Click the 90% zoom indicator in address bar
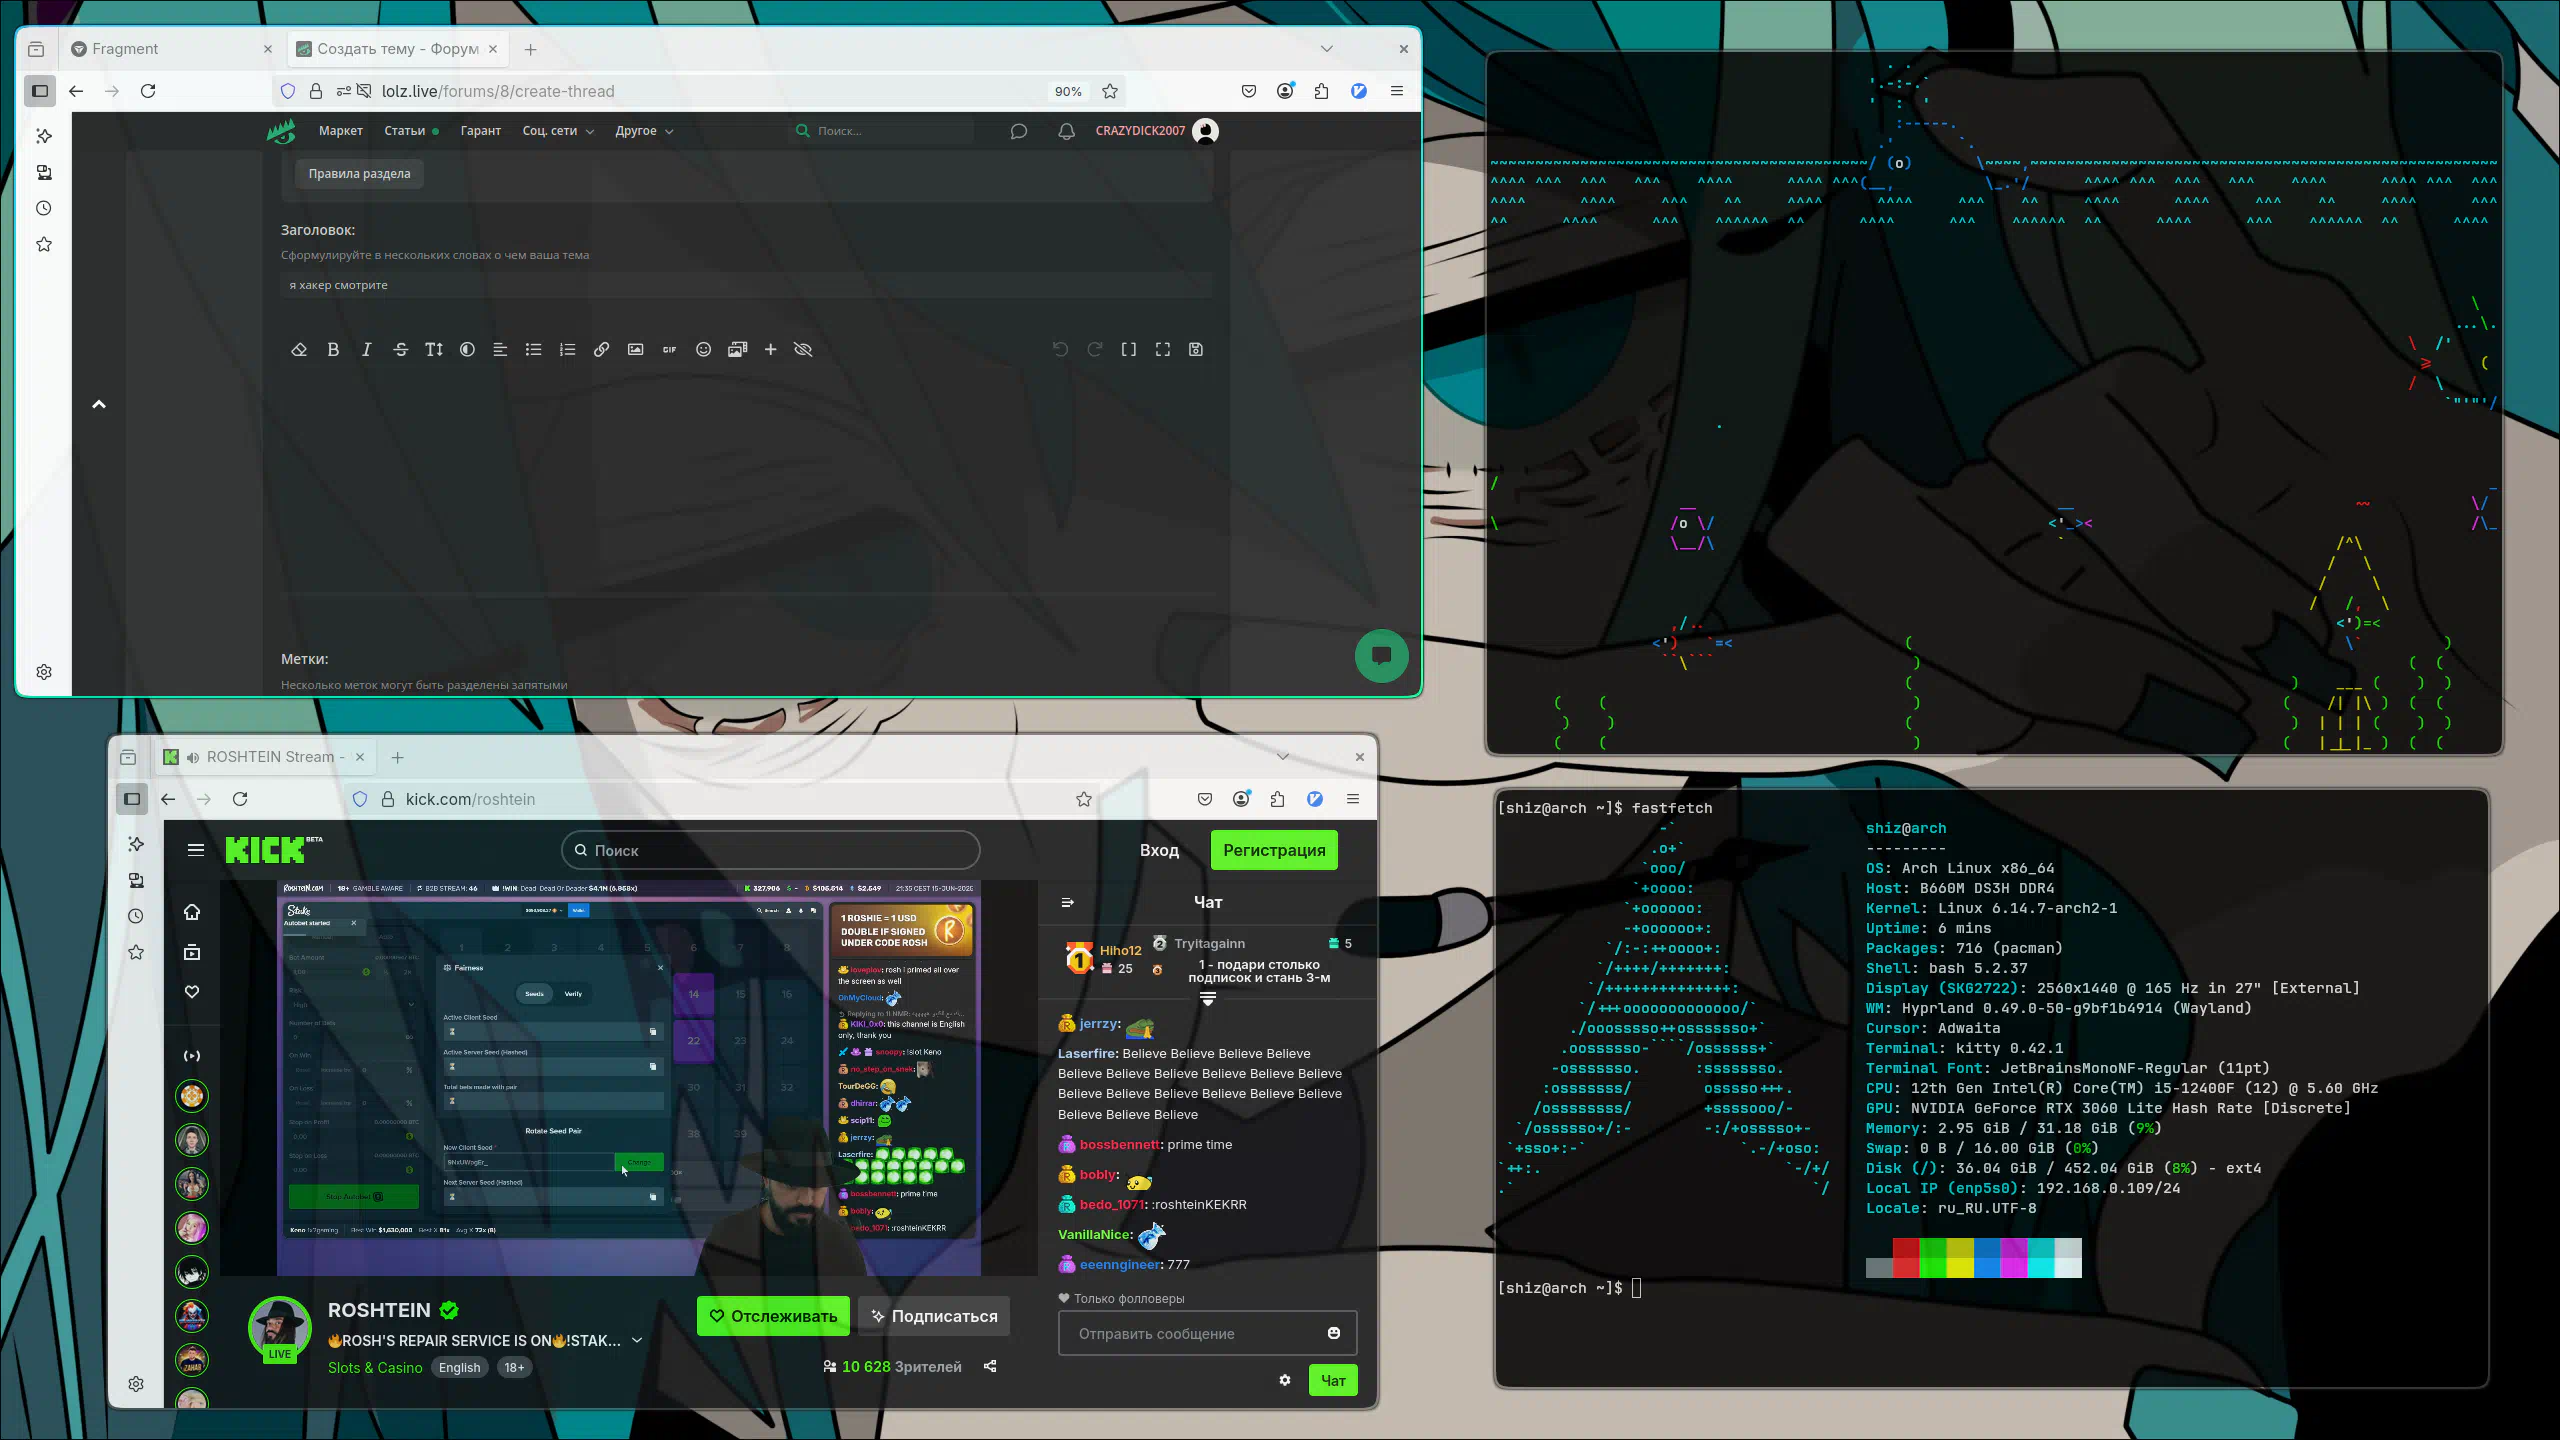Image resolution: width=2560 pixels, height=1440 pixels. 1068,91
